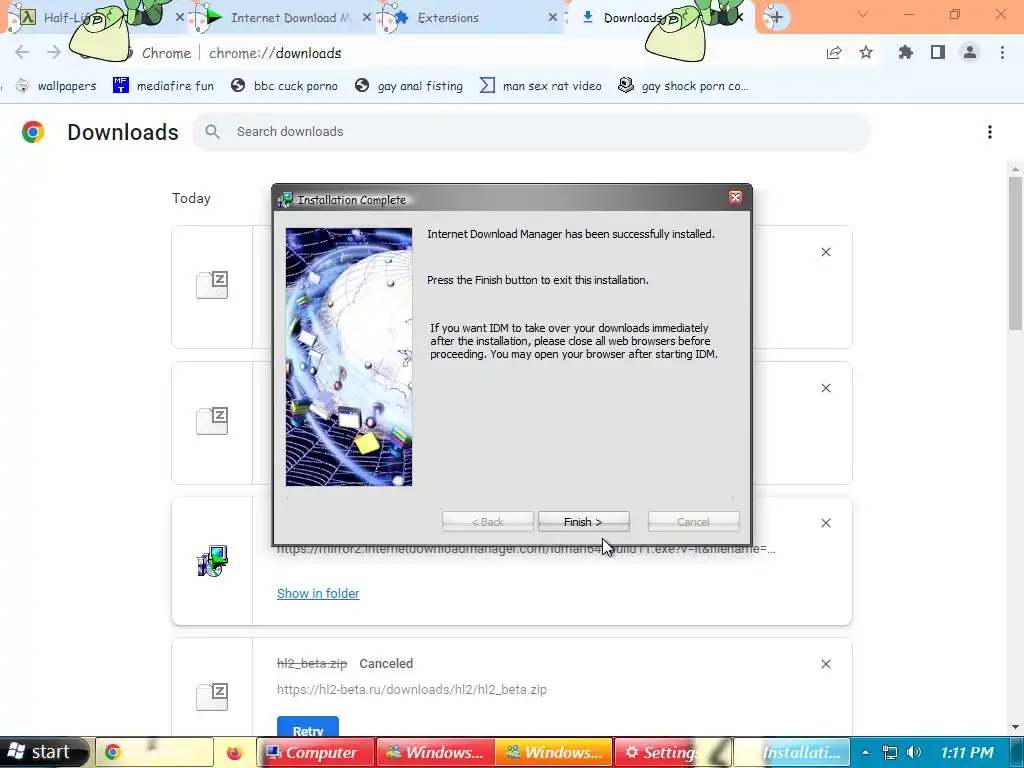This screenshot has width=1024, height=768.
Task: Select the Downloads tab
Action: 660,18
